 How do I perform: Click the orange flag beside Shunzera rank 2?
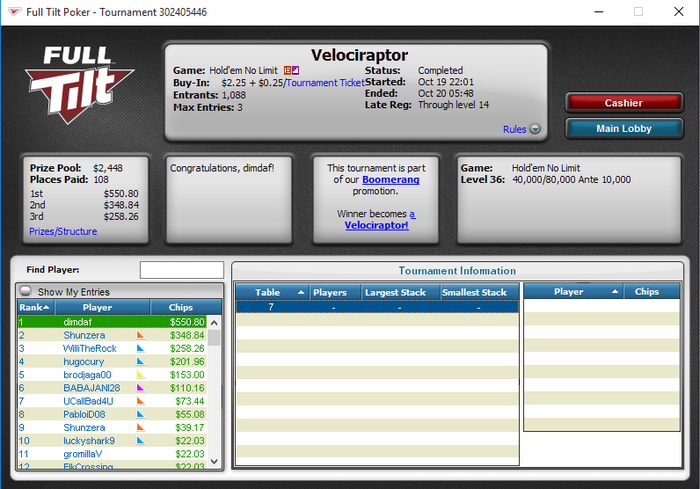pyautogui.click(x=140, y=335)
